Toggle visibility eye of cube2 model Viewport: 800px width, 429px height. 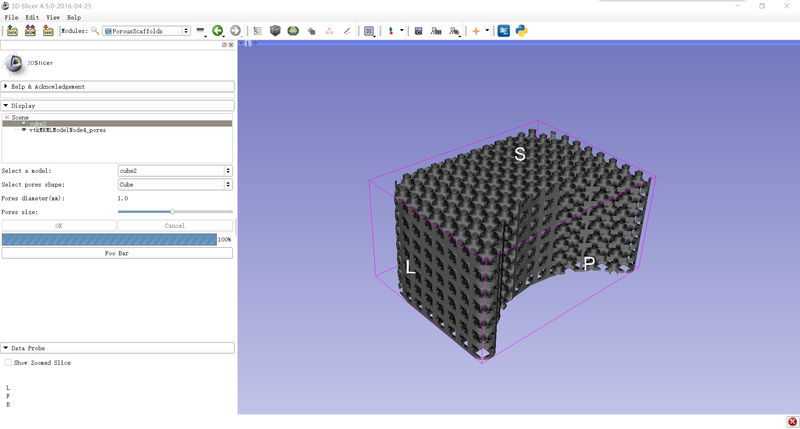[24, 123]
